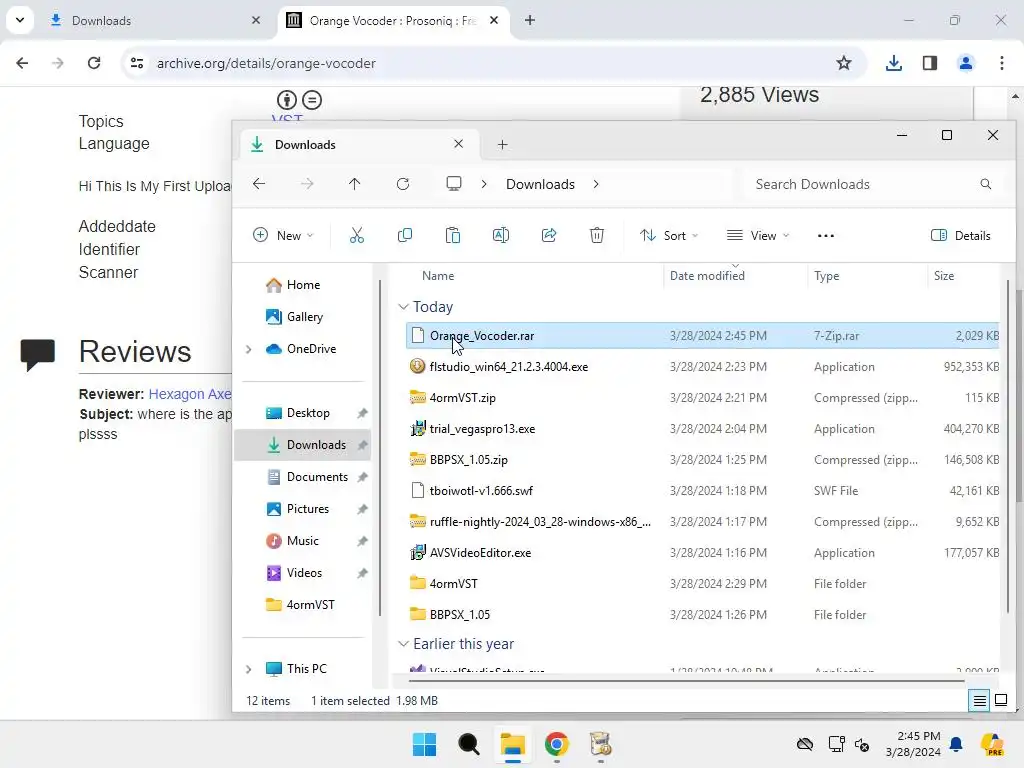Click the Paste clipboard icon
The image size is (1024, 768).
coord(453,236)
